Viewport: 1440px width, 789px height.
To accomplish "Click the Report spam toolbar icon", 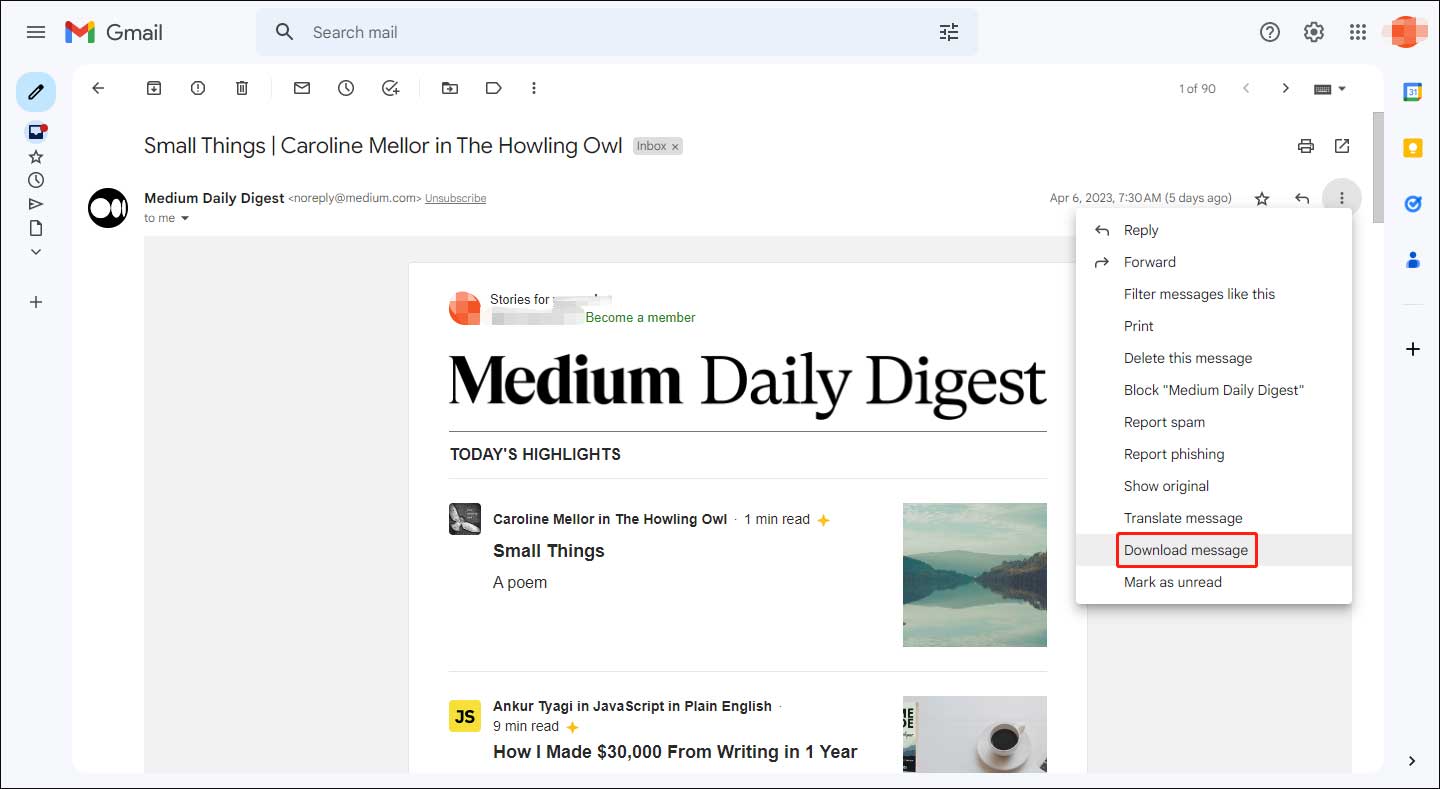I will 198,88.
